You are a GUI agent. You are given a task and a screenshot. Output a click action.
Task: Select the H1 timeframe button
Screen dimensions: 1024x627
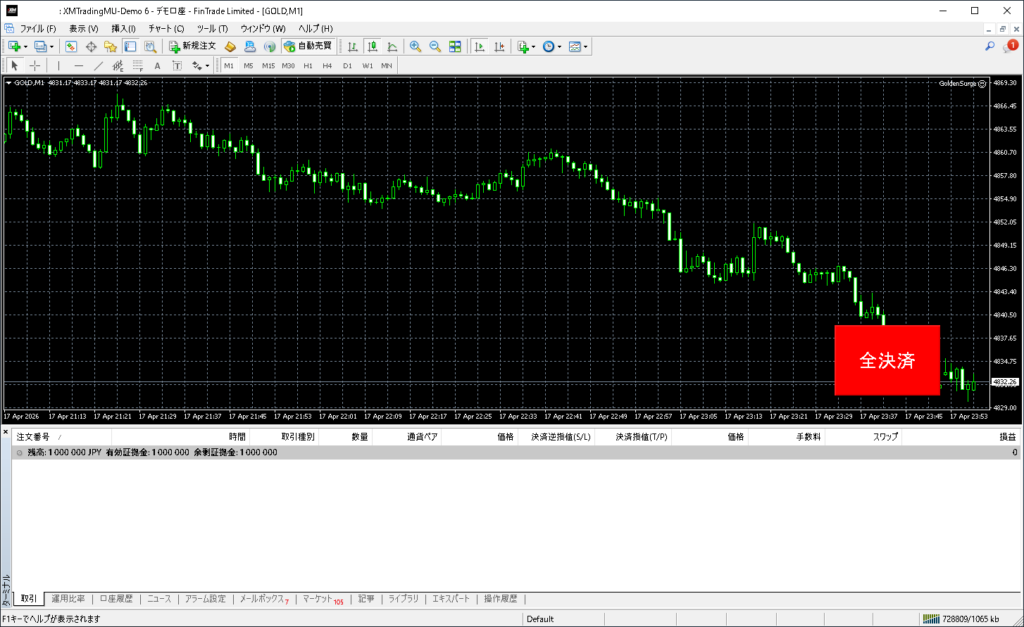[x=308, y=65]
